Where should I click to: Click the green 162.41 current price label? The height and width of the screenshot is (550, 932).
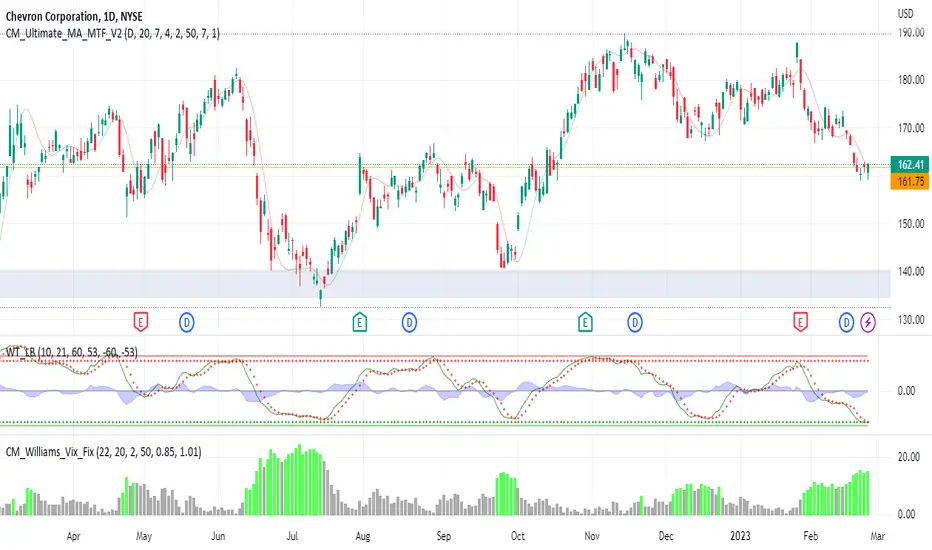pos(909,165)
